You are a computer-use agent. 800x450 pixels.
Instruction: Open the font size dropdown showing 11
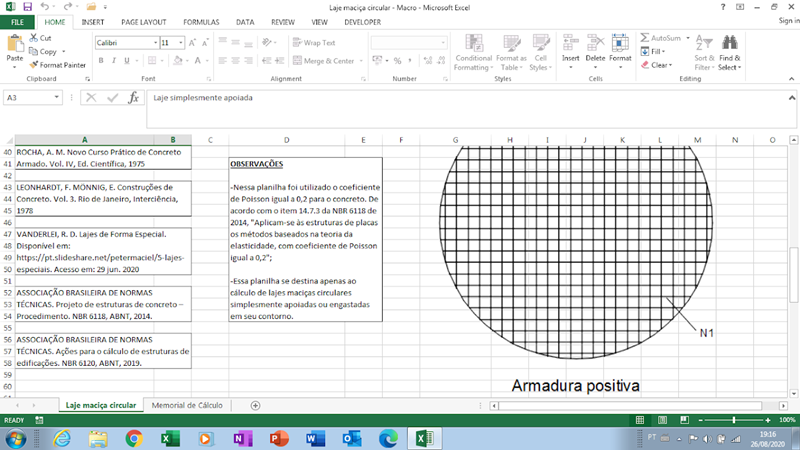[x=181, y=43]
